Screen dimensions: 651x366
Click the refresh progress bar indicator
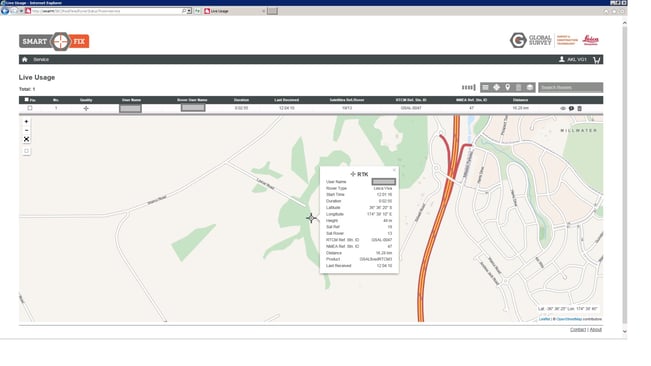pos(469,87)
